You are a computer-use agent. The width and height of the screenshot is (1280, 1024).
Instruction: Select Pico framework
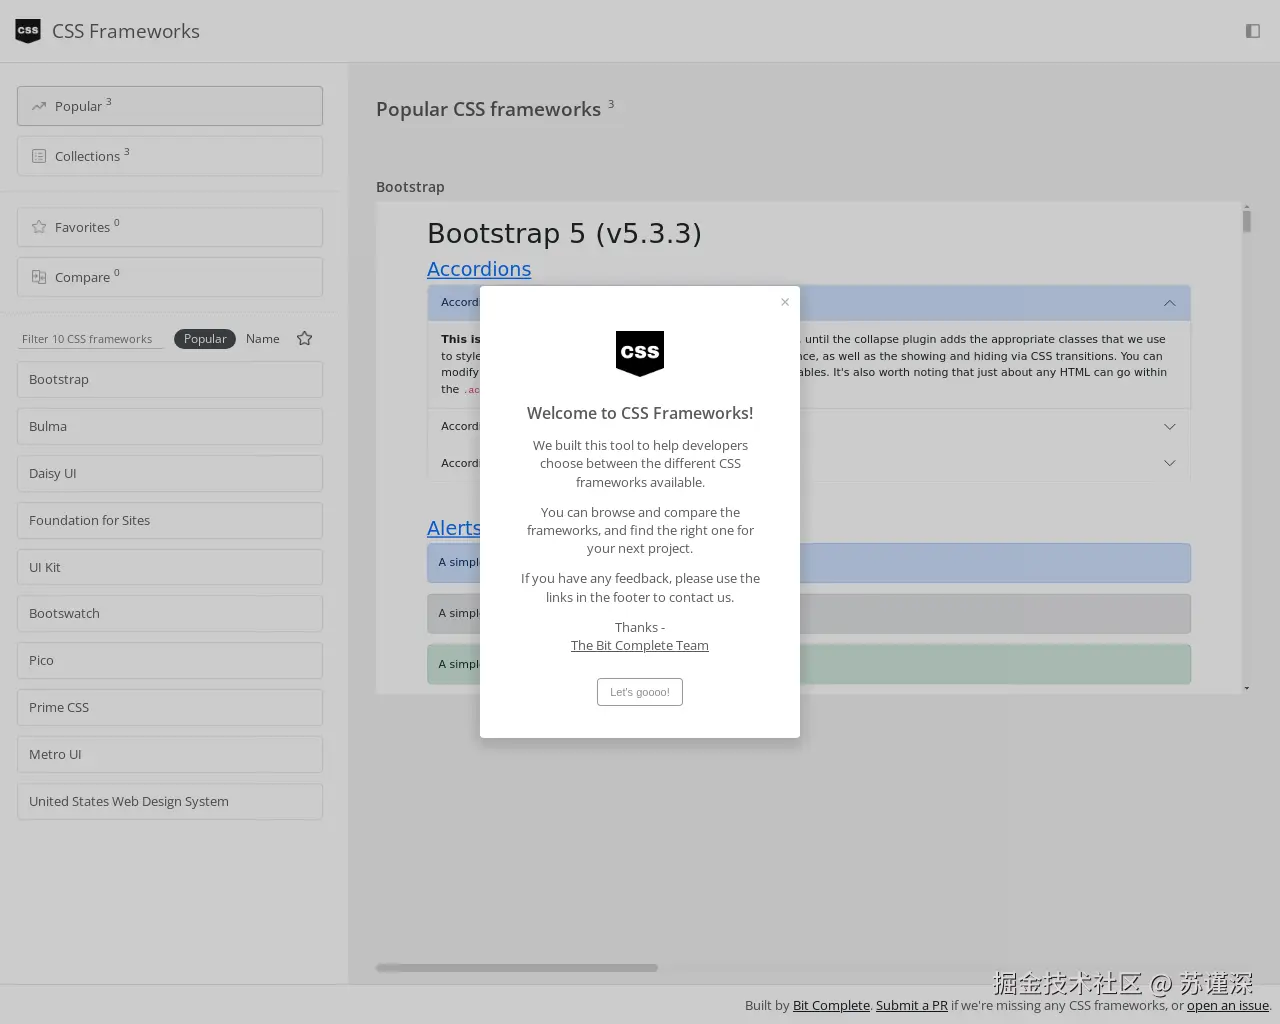tap(170, 661)
